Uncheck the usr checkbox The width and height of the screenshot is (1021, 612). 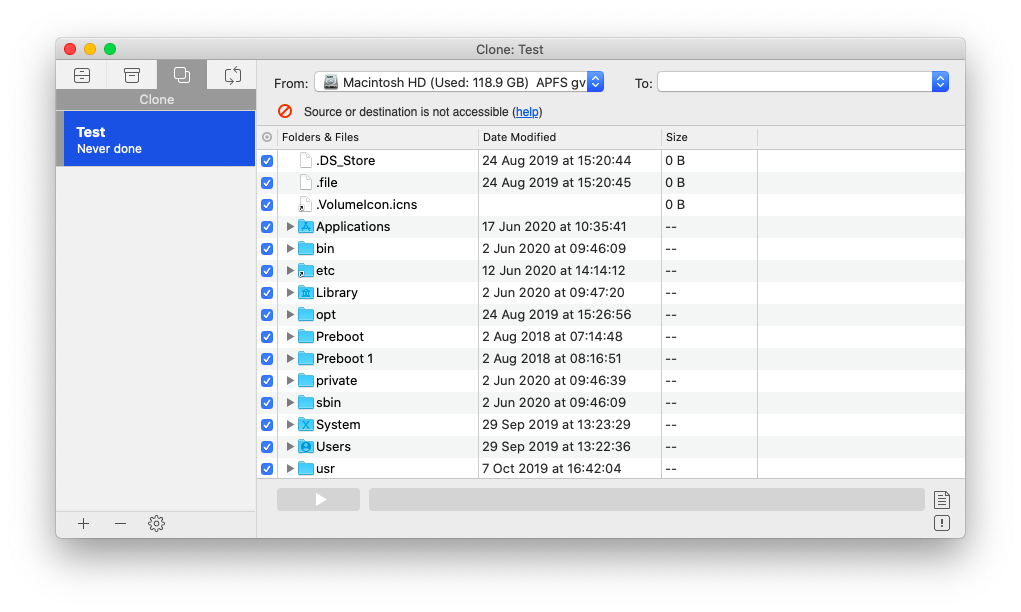267,469
